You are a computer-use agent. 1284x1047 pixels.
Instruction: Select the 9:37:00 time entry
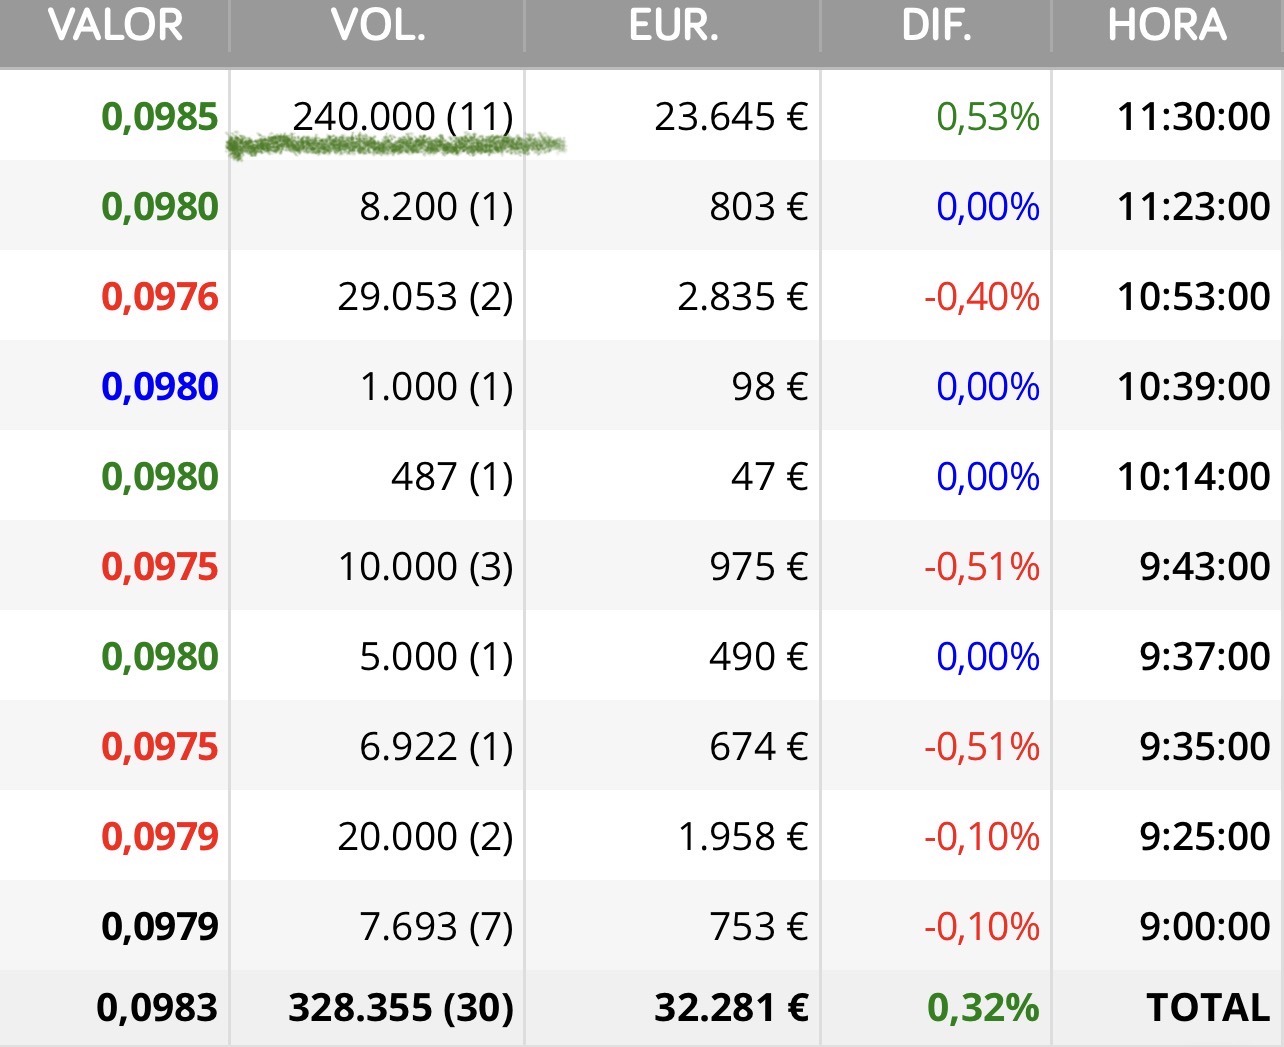[x=1204, y=657]
